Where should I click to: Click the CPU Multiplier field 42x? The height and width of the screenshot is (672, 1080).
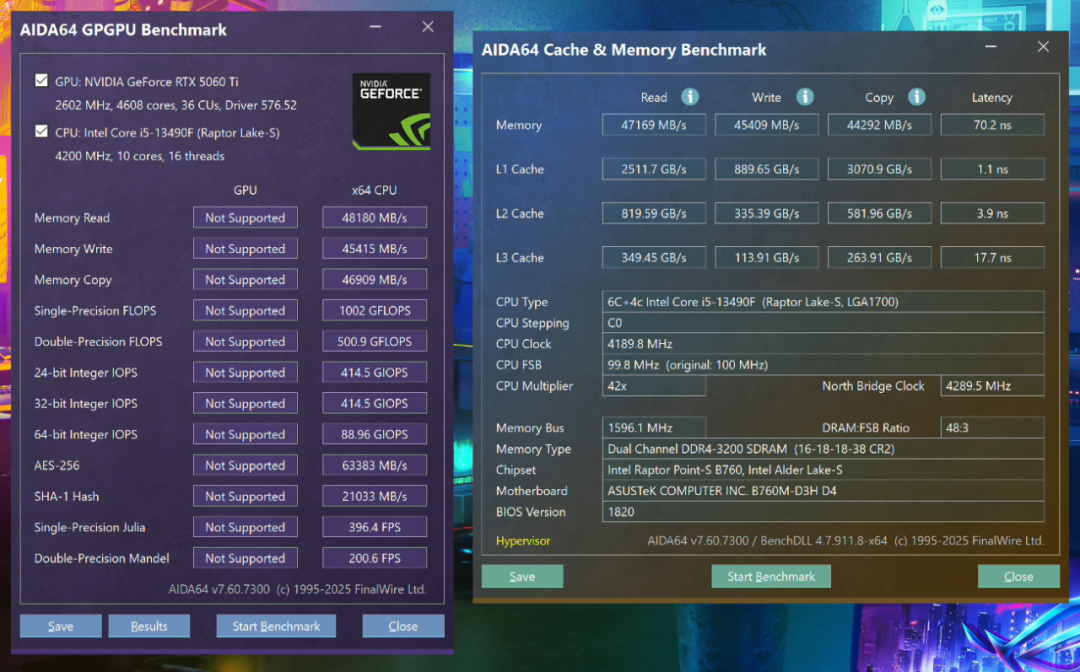coord(654,386)
